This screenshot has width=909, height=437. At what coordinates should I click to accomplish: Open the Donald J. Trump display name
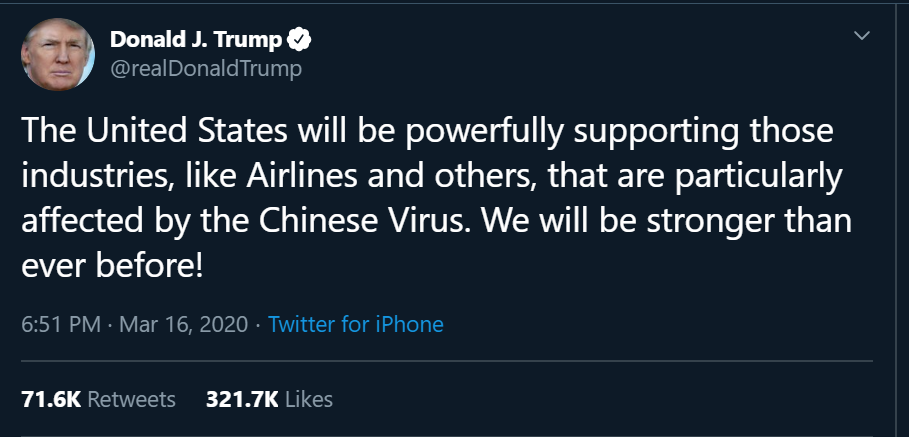click(x=196, y=40)
